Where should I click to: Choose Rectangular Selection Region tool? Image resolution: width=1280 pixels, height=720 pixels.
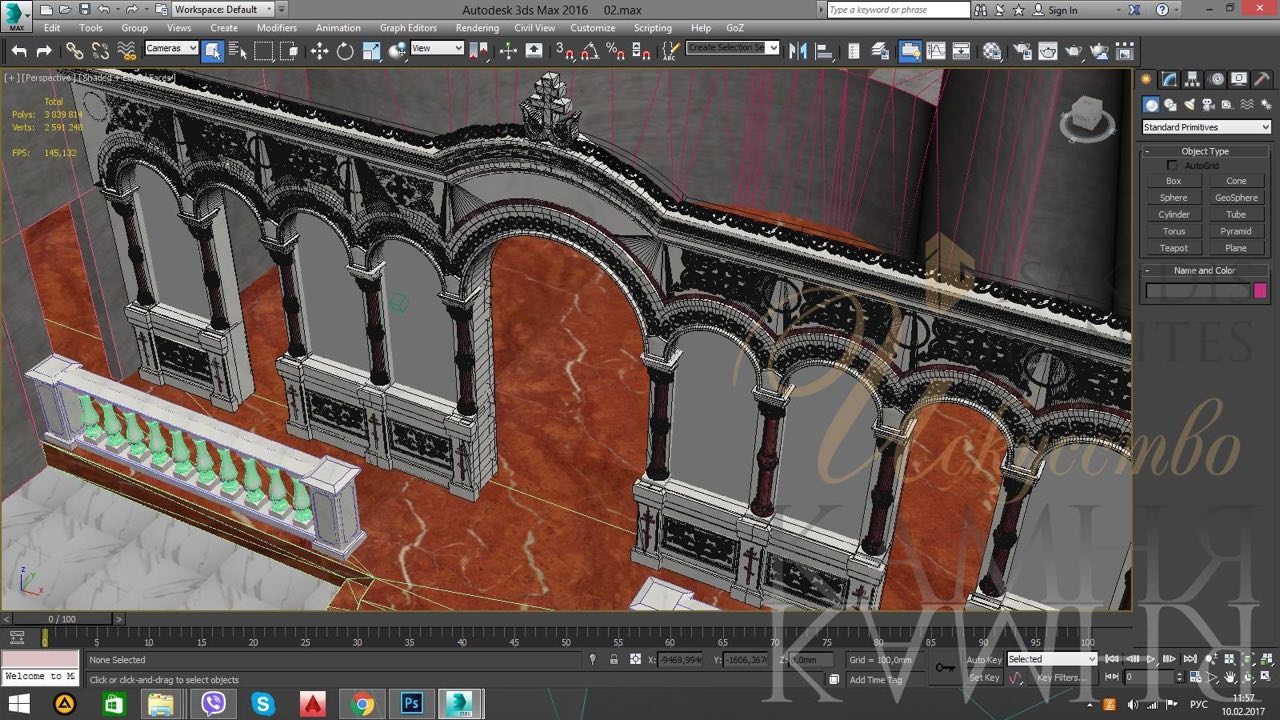point(264,51)
